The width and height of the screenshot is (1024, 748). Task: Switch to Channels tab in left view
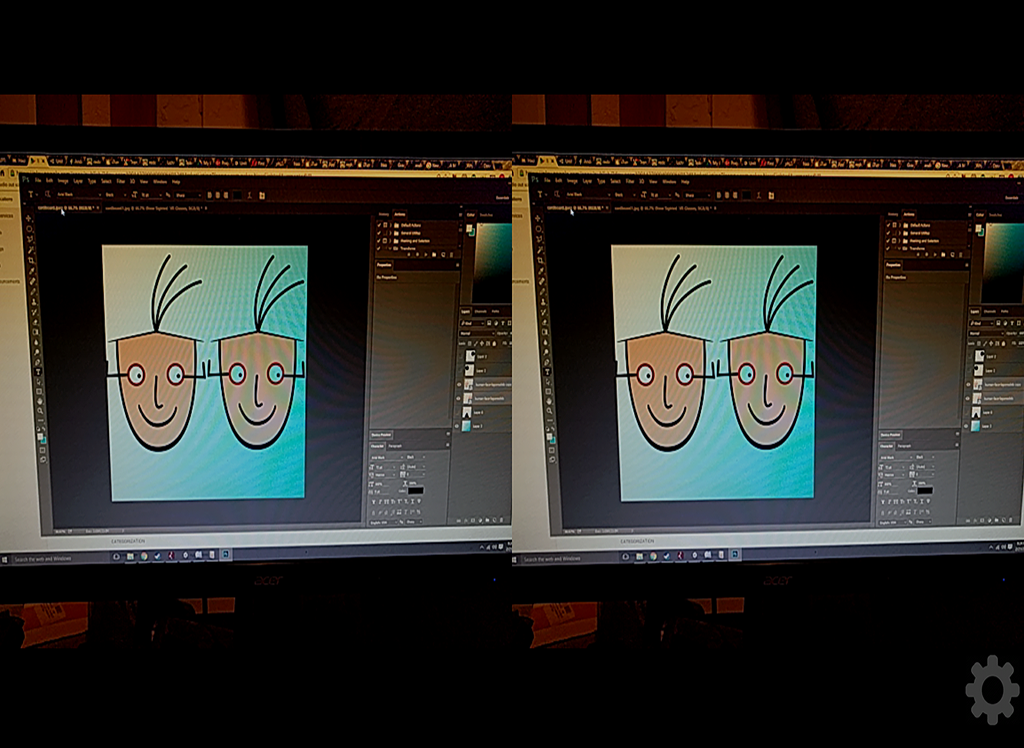tap(481, 312)
